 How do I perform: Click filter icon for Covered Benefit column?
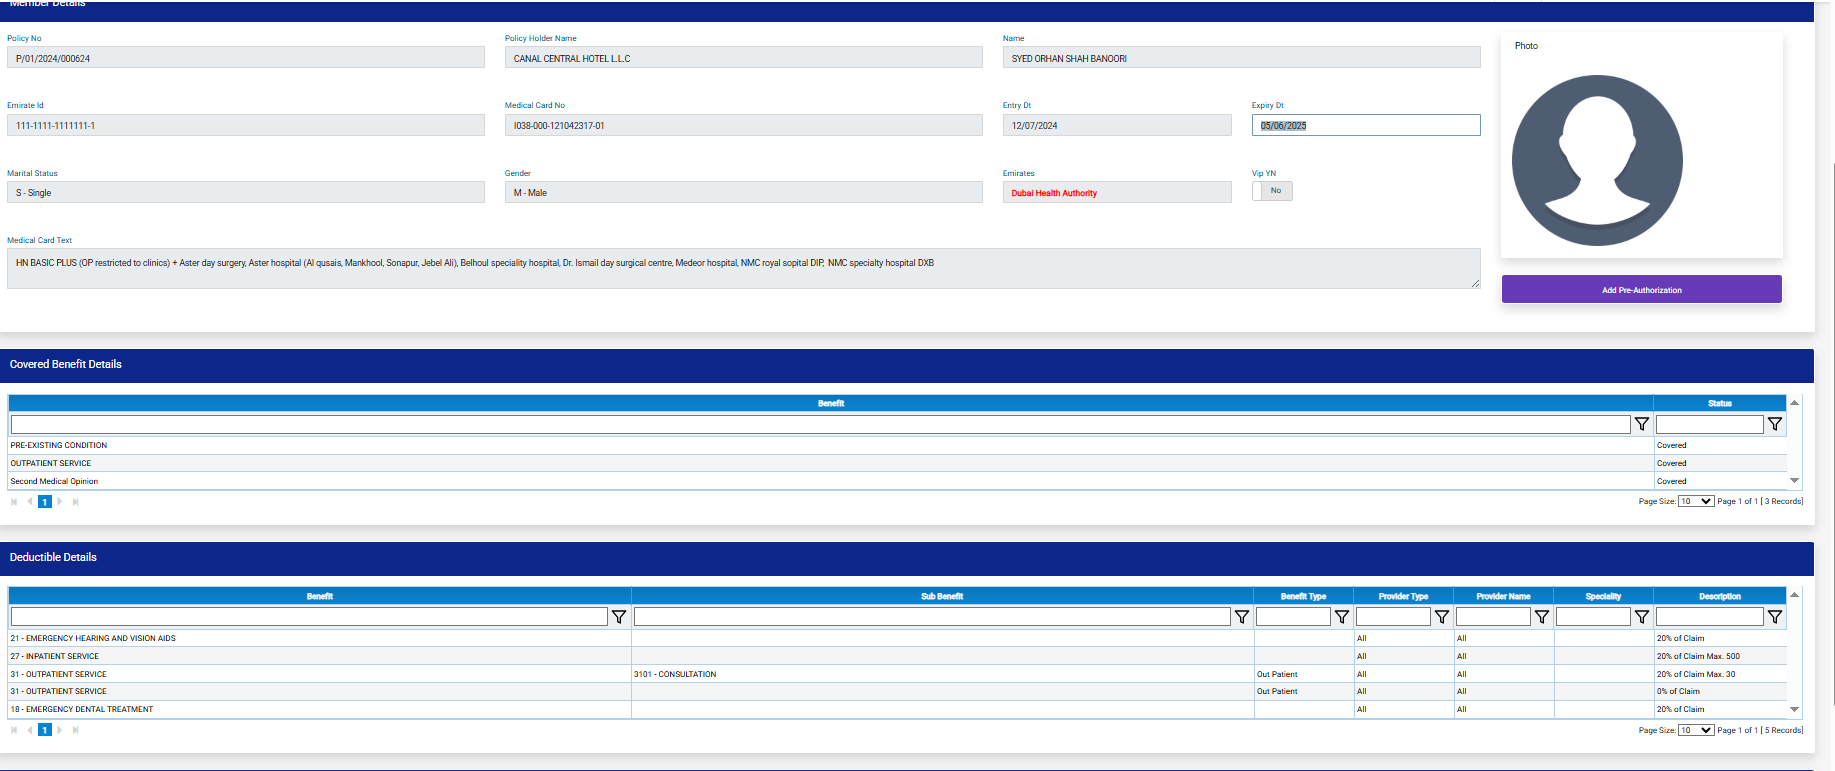1641,424
